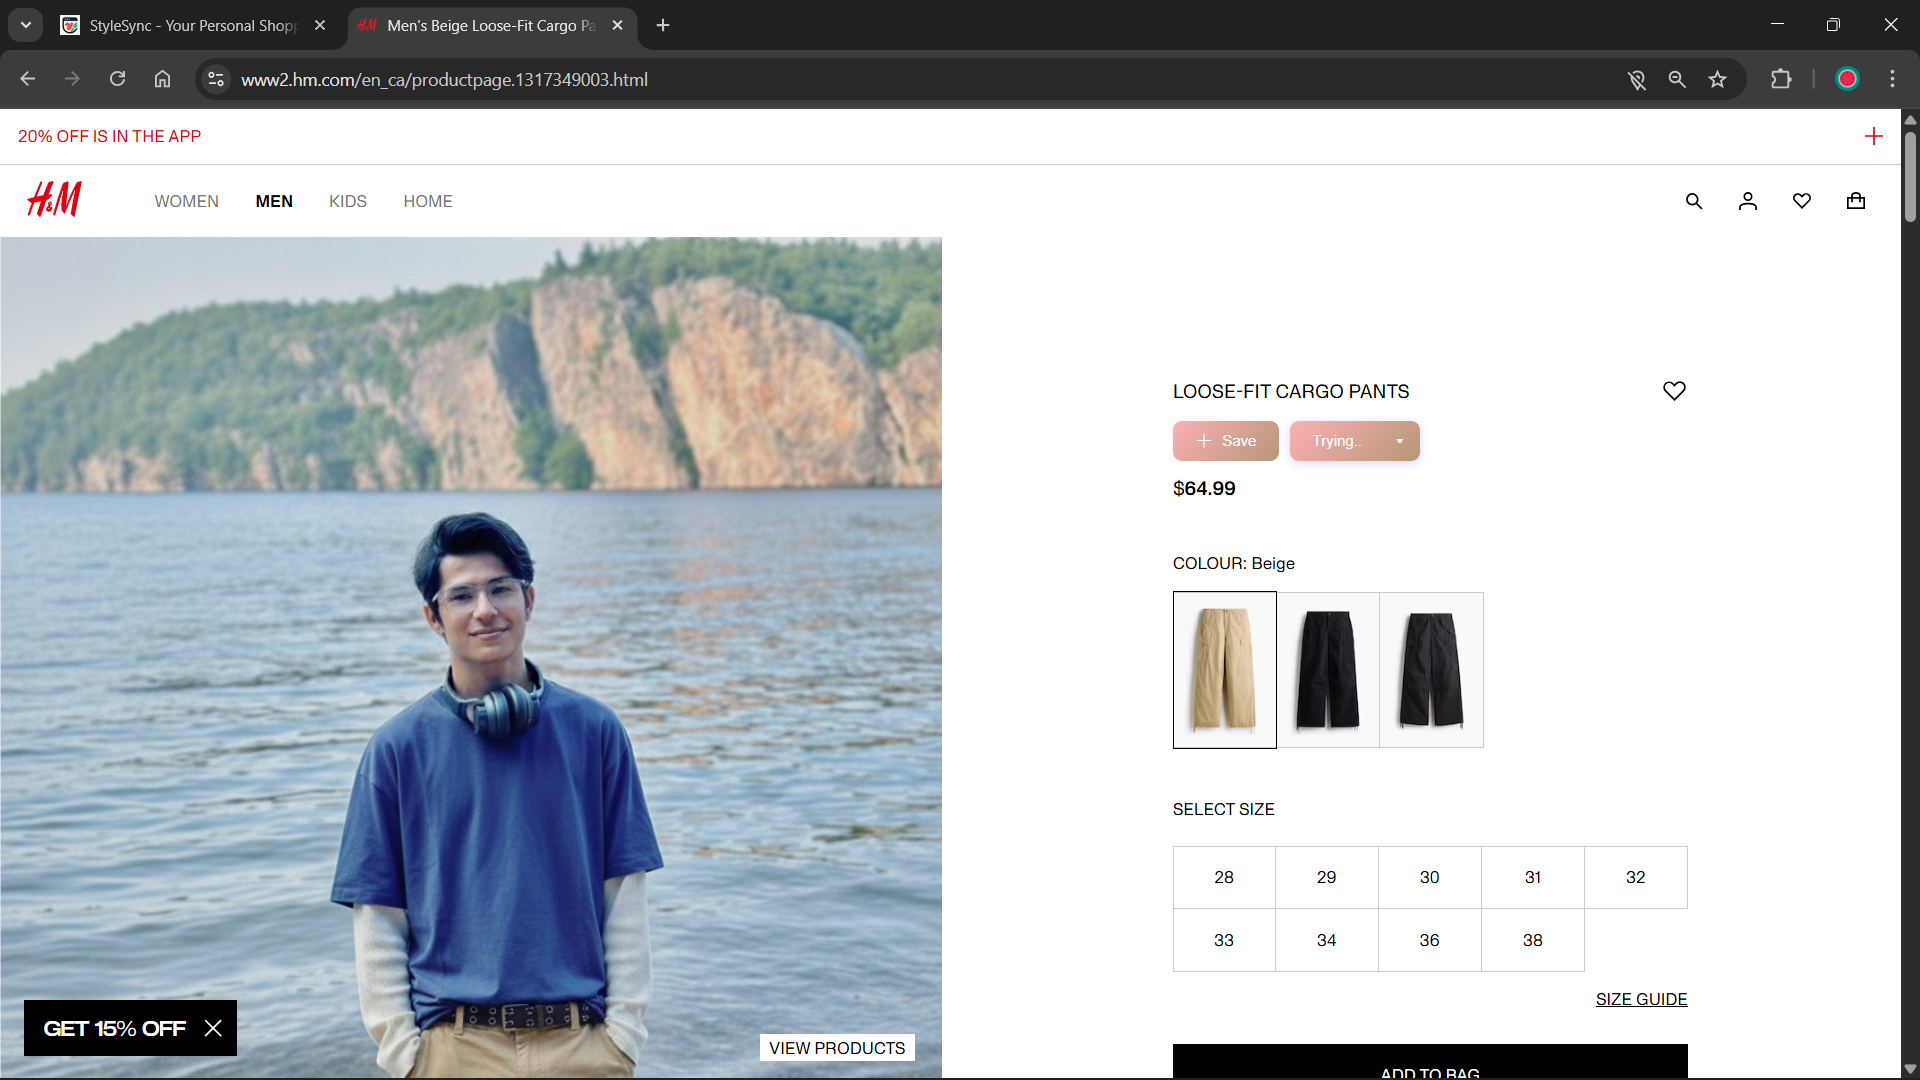This screenshot has width=1920, height=1080.
Task: Open the H&M search icon
Action: (x=1693, y=201)
